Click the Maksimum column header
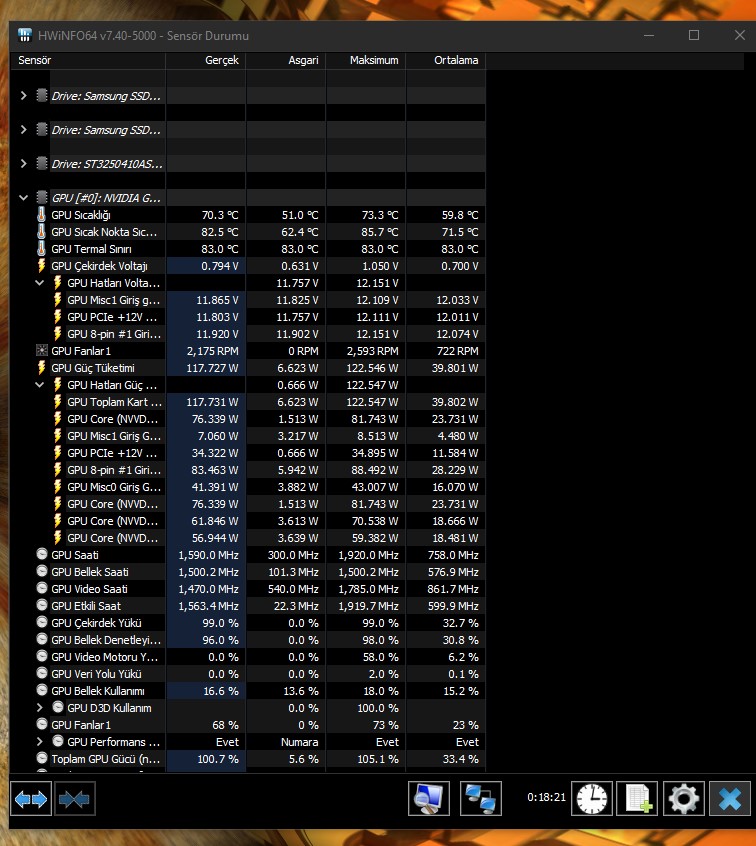Viewport: 756px width, 846px height. click(x=366, y=60)
